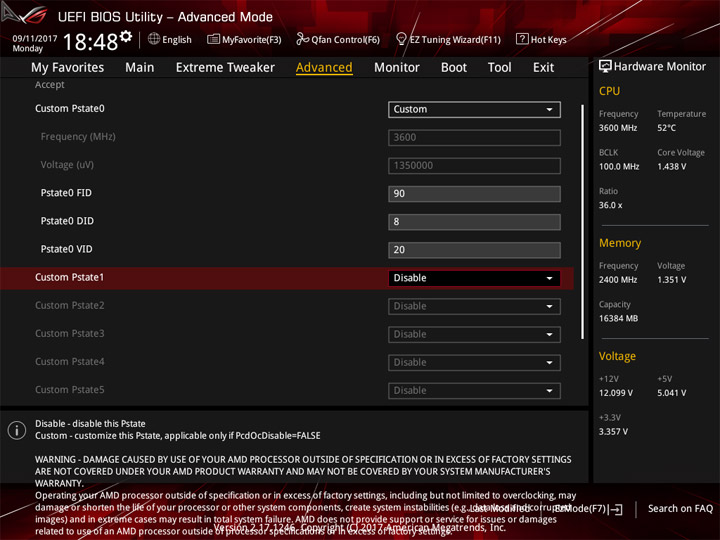The image size is (720, 540).
Task: Select the Custom Pstate1 row label
Action: pos(69,277)
